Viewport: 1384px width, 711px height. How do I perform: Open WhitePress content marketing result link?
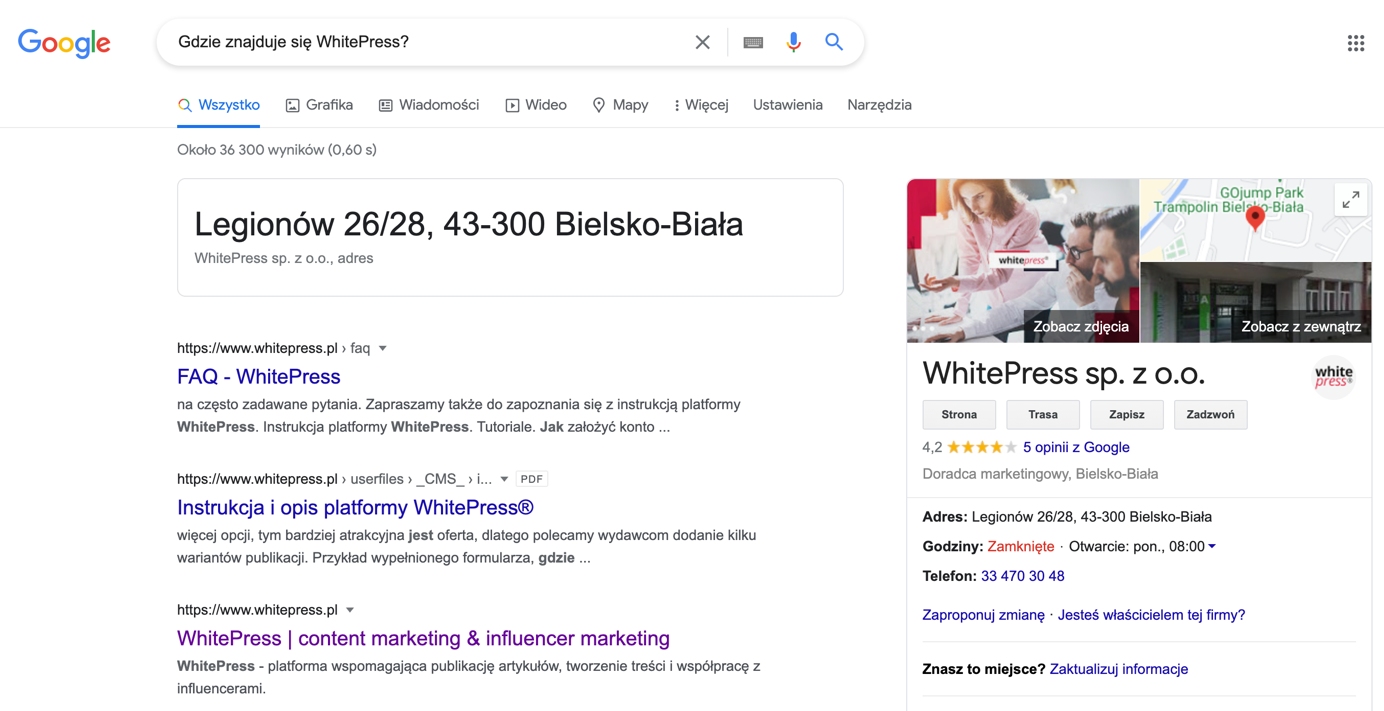tap(423, 638)
